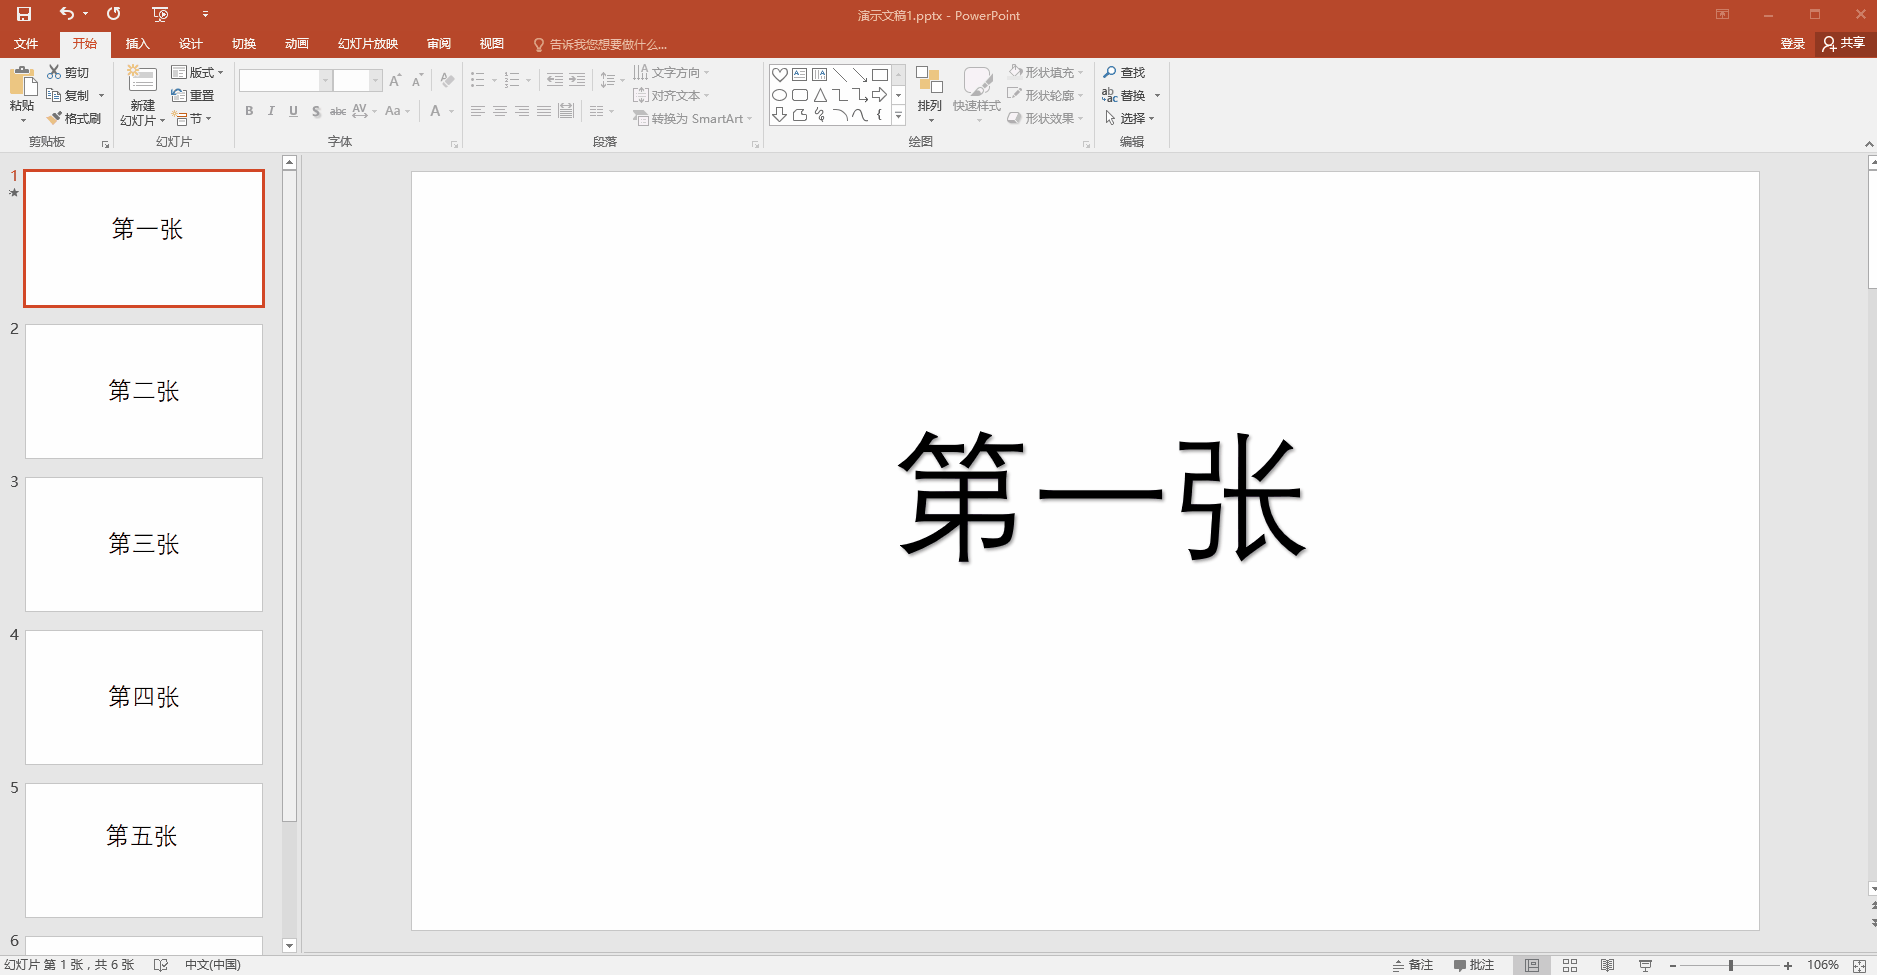Toggle text shadow
Viewport: 1877px width, 975px height.
tap(316, 111)
